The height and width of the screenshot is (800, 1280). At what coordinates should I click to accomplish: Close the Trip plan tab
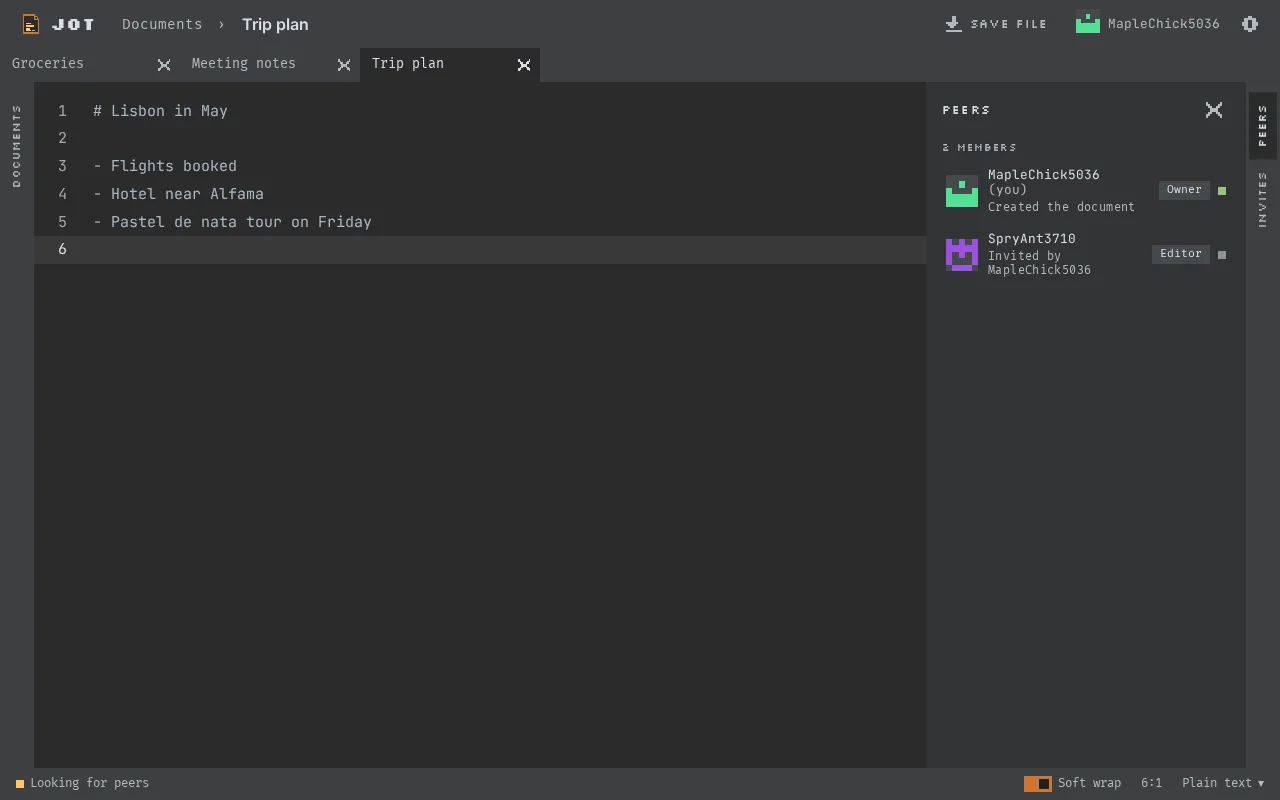pos(524,65)
